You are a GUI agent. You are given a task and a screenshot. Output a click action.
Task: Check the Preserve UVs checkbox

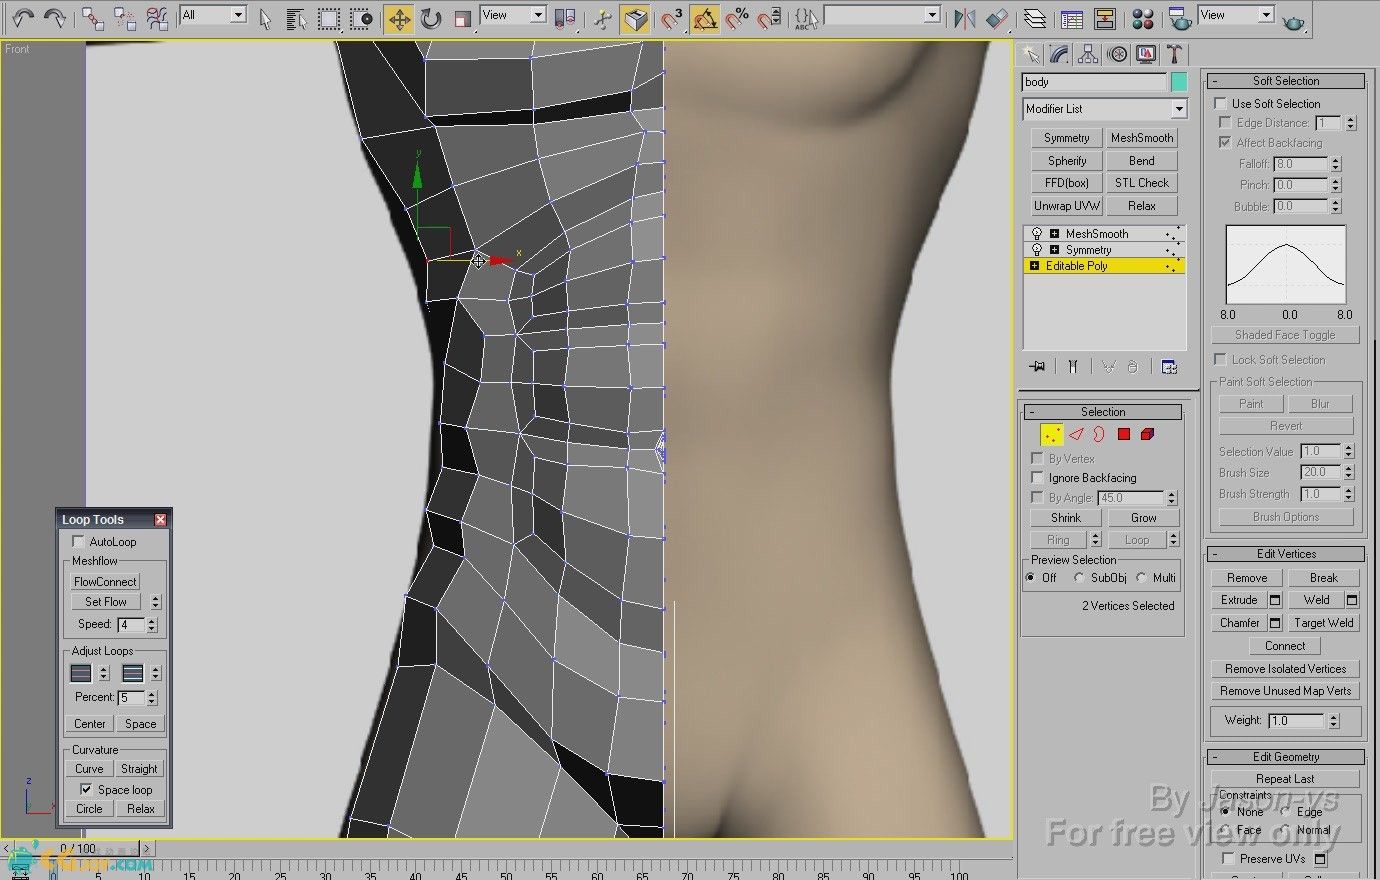pyautogui.click(x=1228, y=858)
